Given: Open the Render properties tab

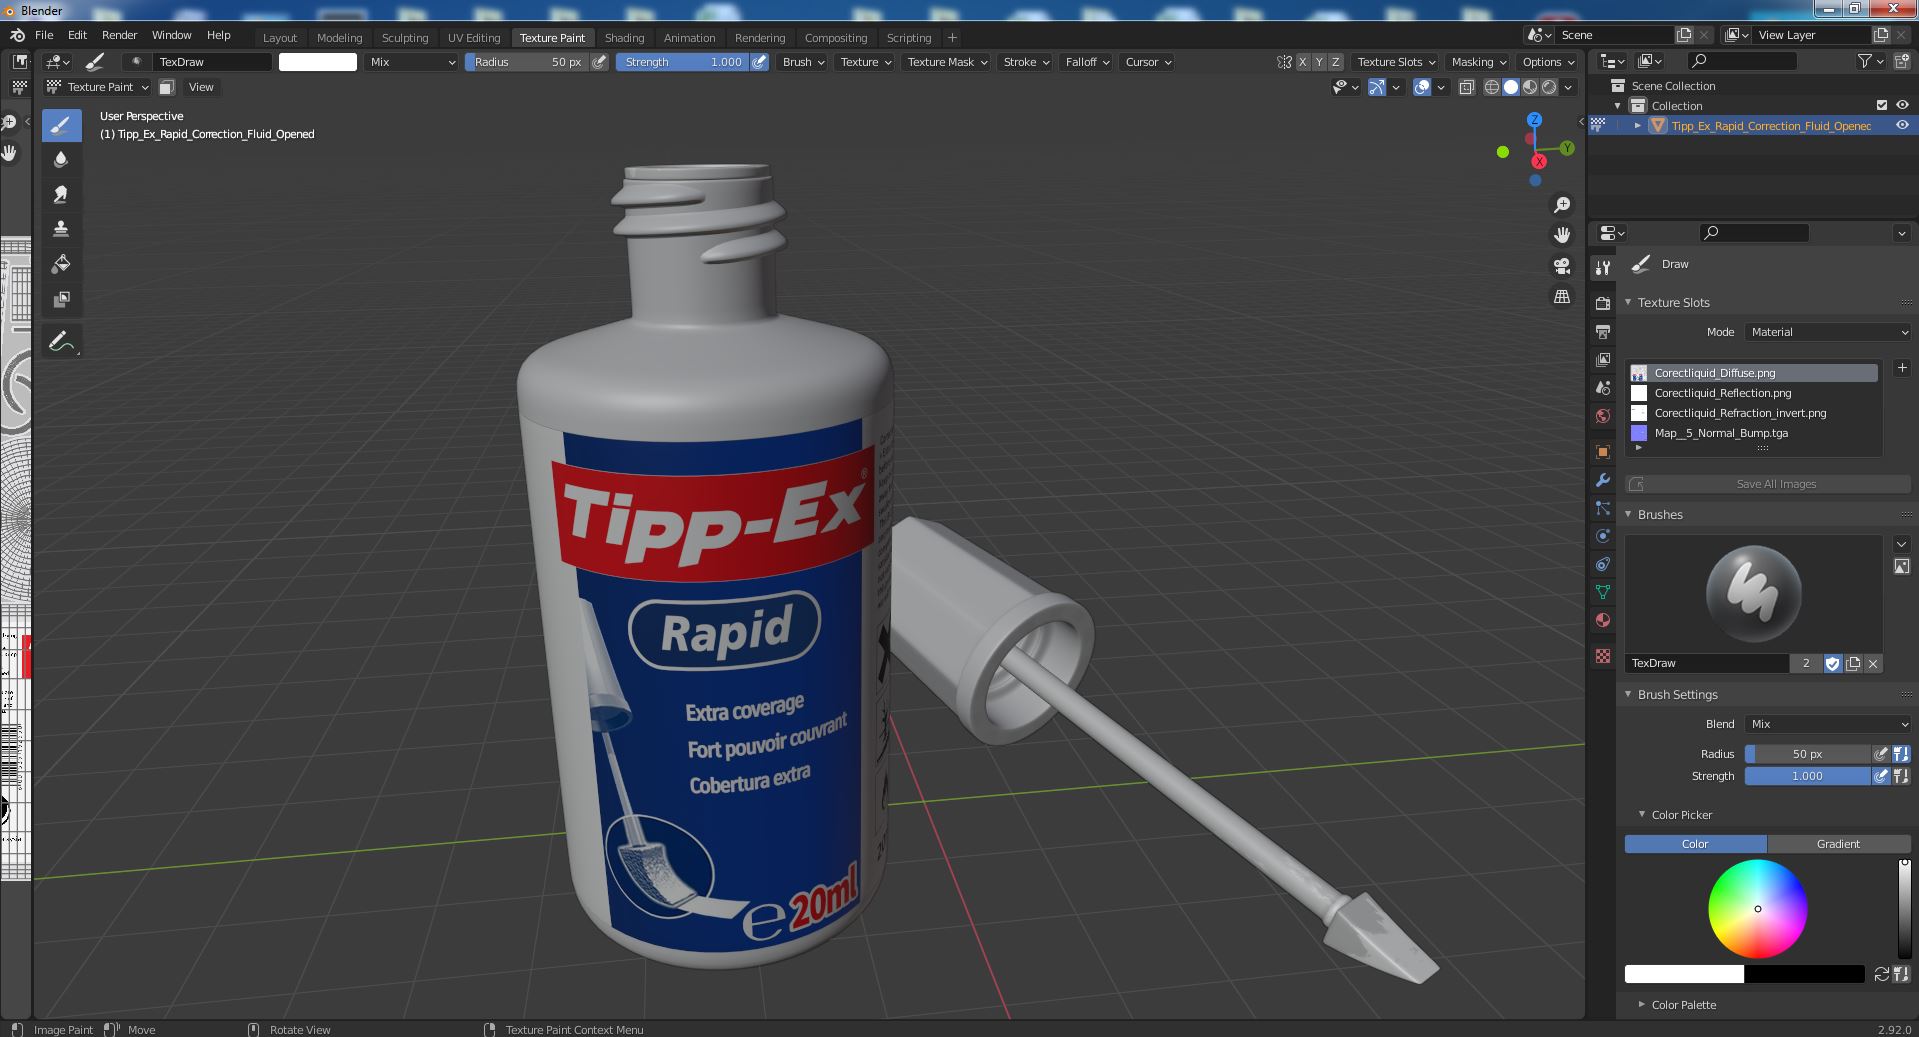Looking at the screenshot, I should coord(1603,304).
